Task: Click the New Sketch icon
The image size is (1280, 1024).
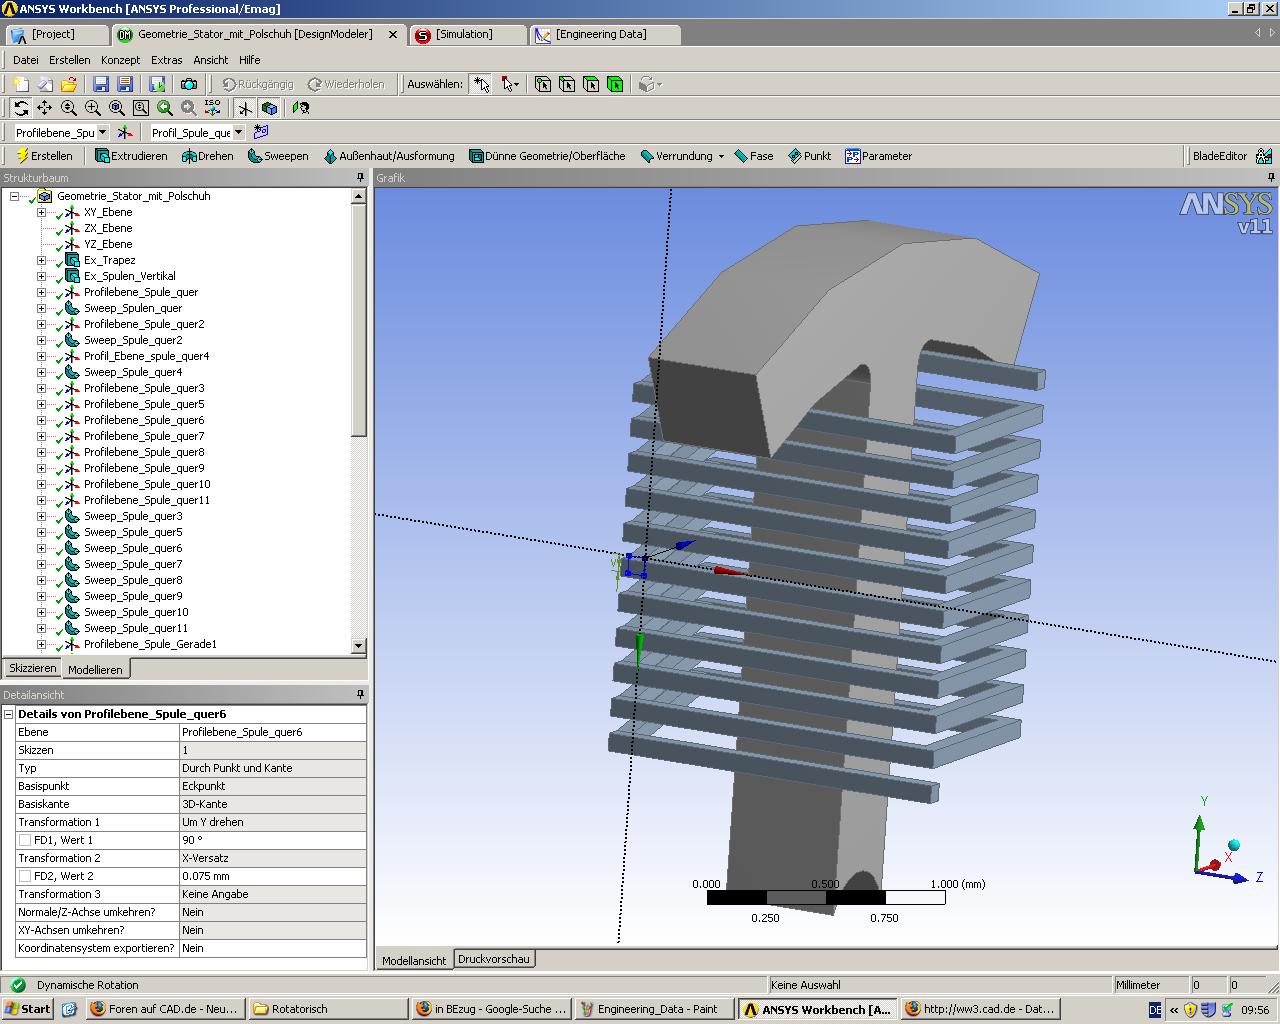Action: pyautogui.click(x=261, y=132)
